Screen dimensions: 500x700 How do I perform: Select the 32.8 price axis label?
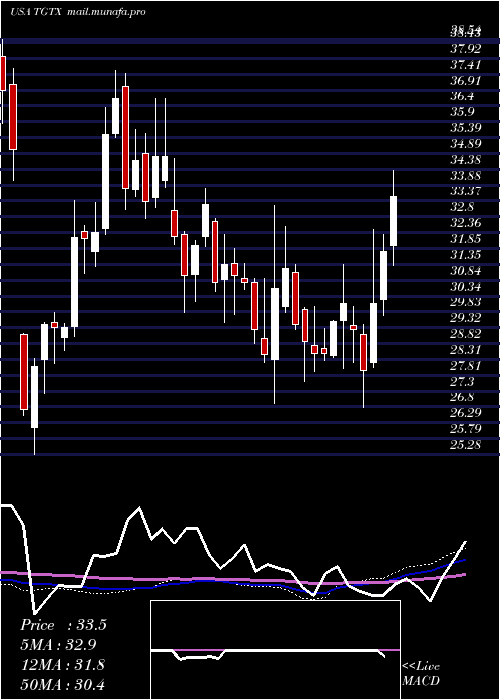click(x=463, y=207)
